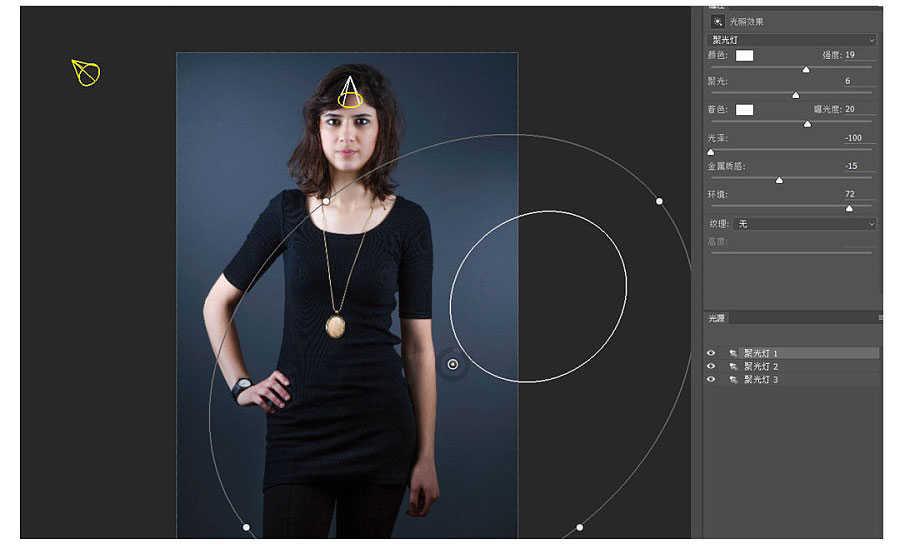Screen dimensions: 900x553
Task: Switch to the 光源 lights tab
Action: click(716, 318)
